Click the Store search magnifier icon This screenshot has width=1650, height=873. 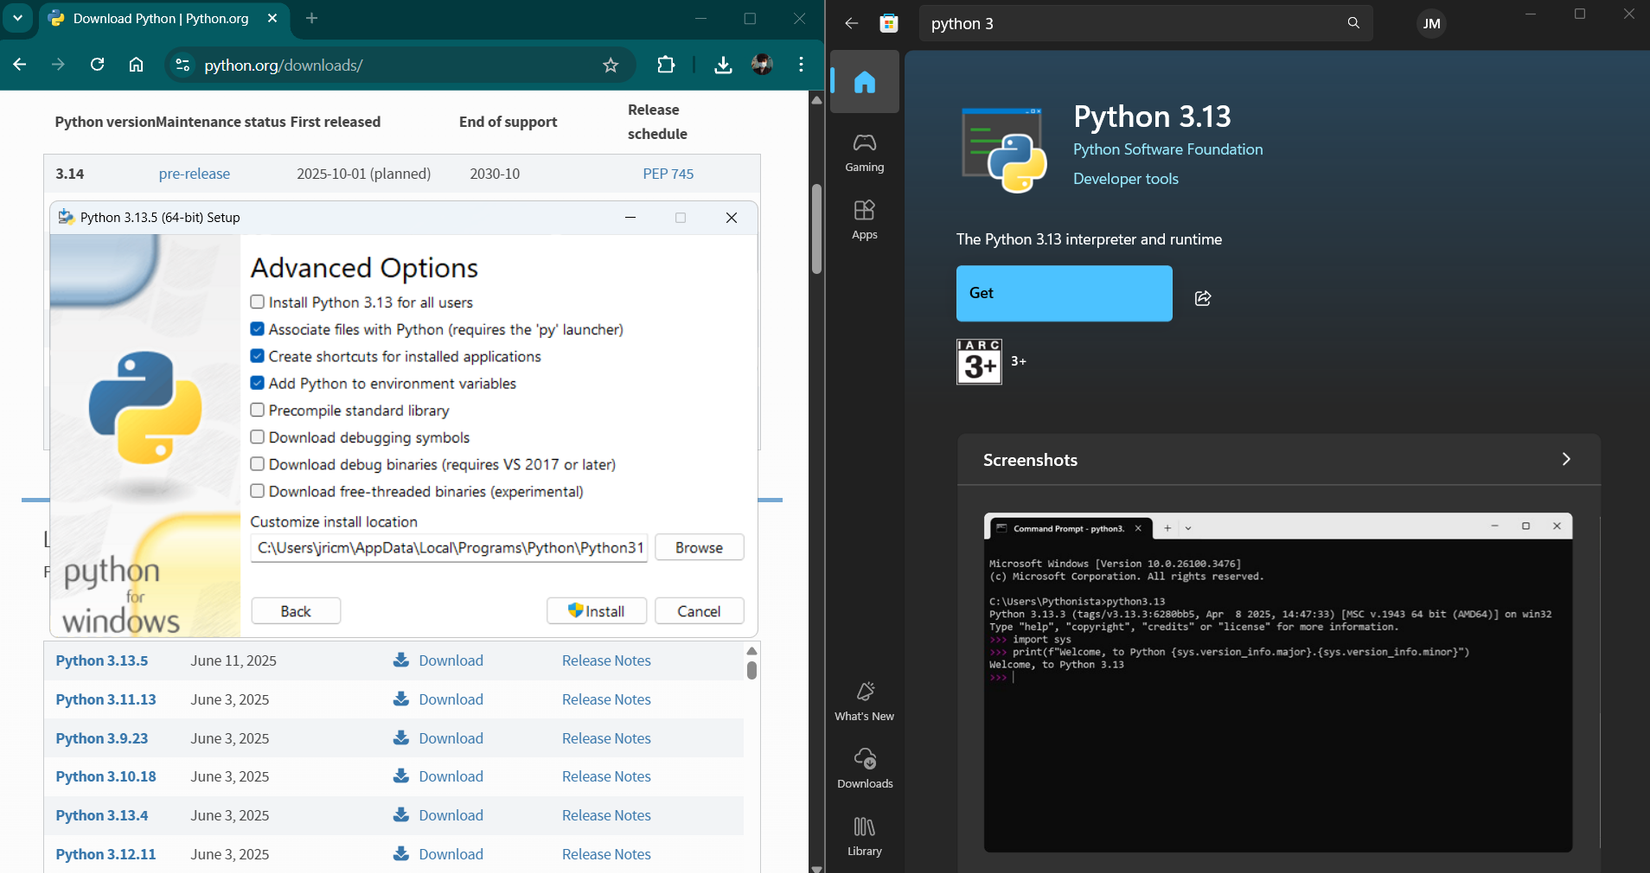click(x=1353, y=23)
